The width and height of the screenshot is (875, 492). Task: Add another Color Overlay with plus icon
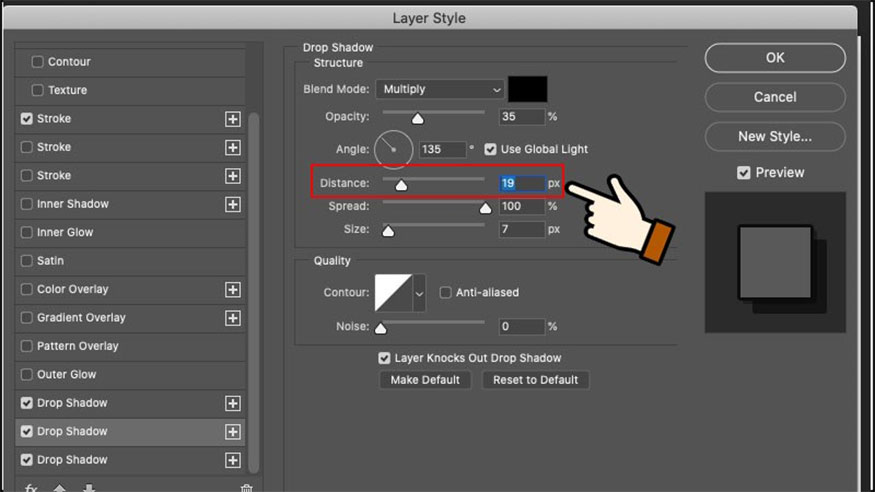[x=233, y=290]
